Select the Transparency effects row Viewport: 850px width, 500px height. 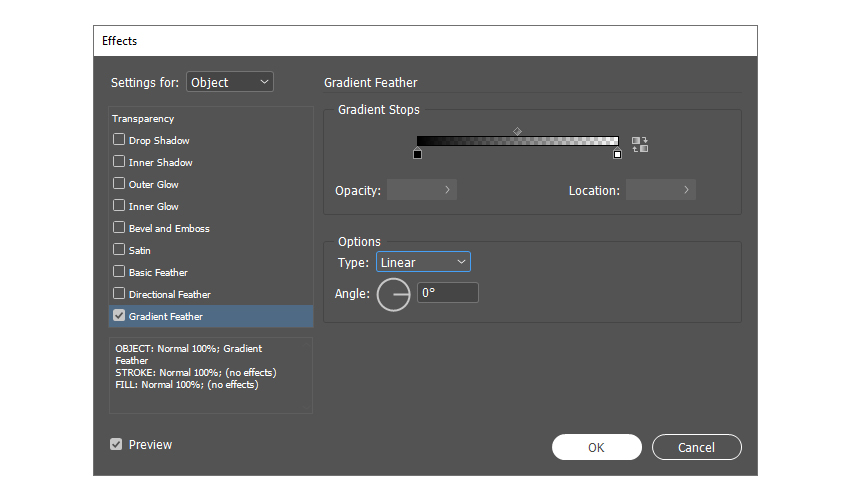211,118
